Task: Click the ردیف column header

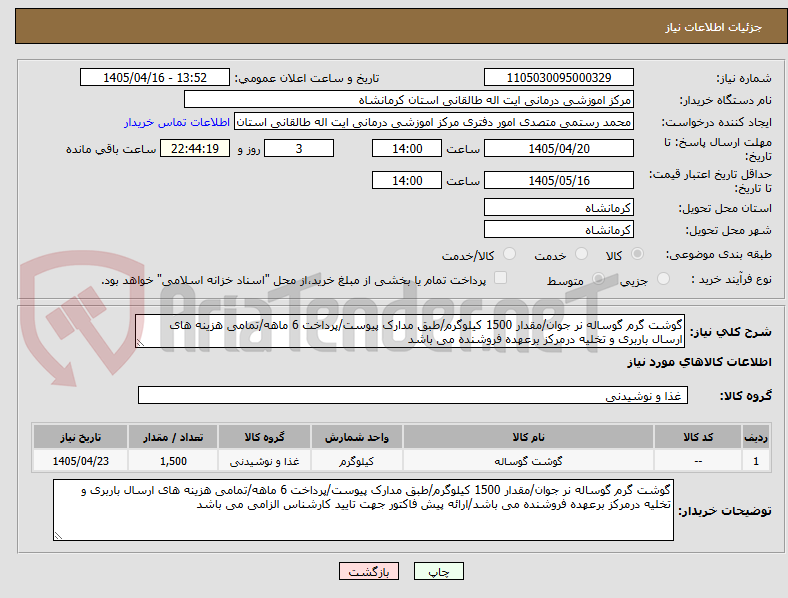Action: [x=756, y=437]
